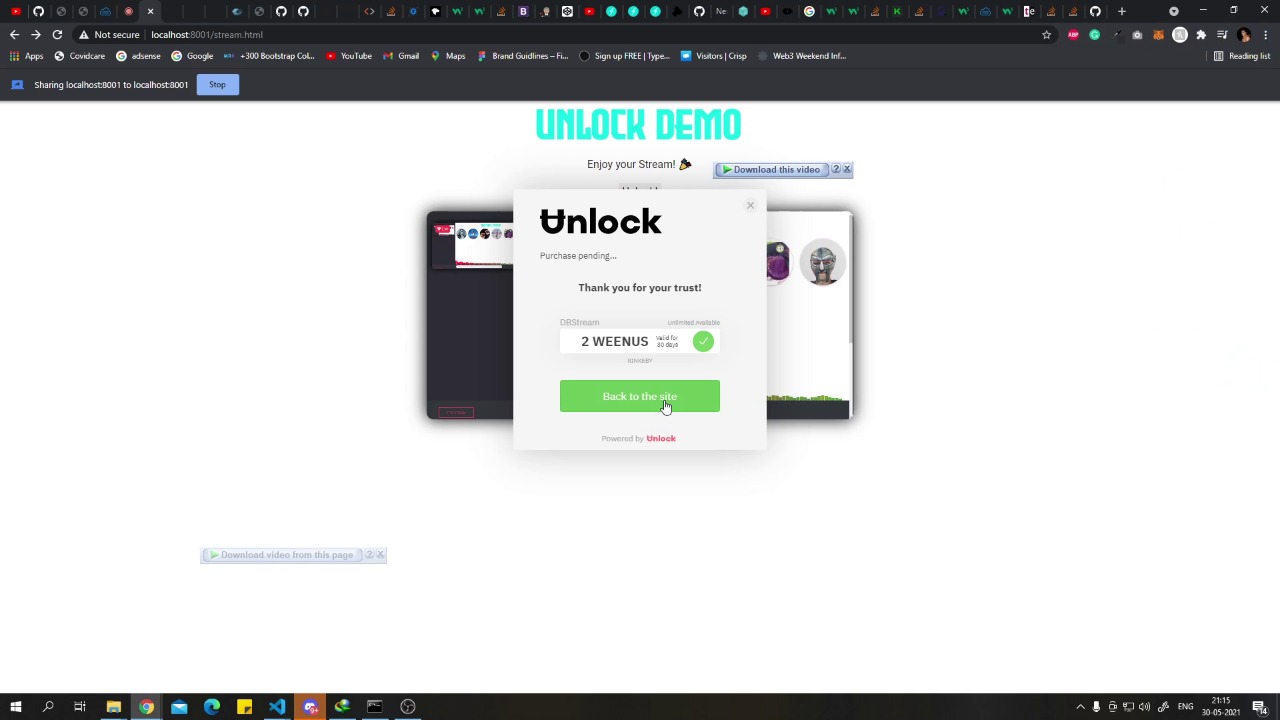The width and height of the screenshot is (1280, 720).
Task: Click the green Back to the site button
Action: pos(639,396)
